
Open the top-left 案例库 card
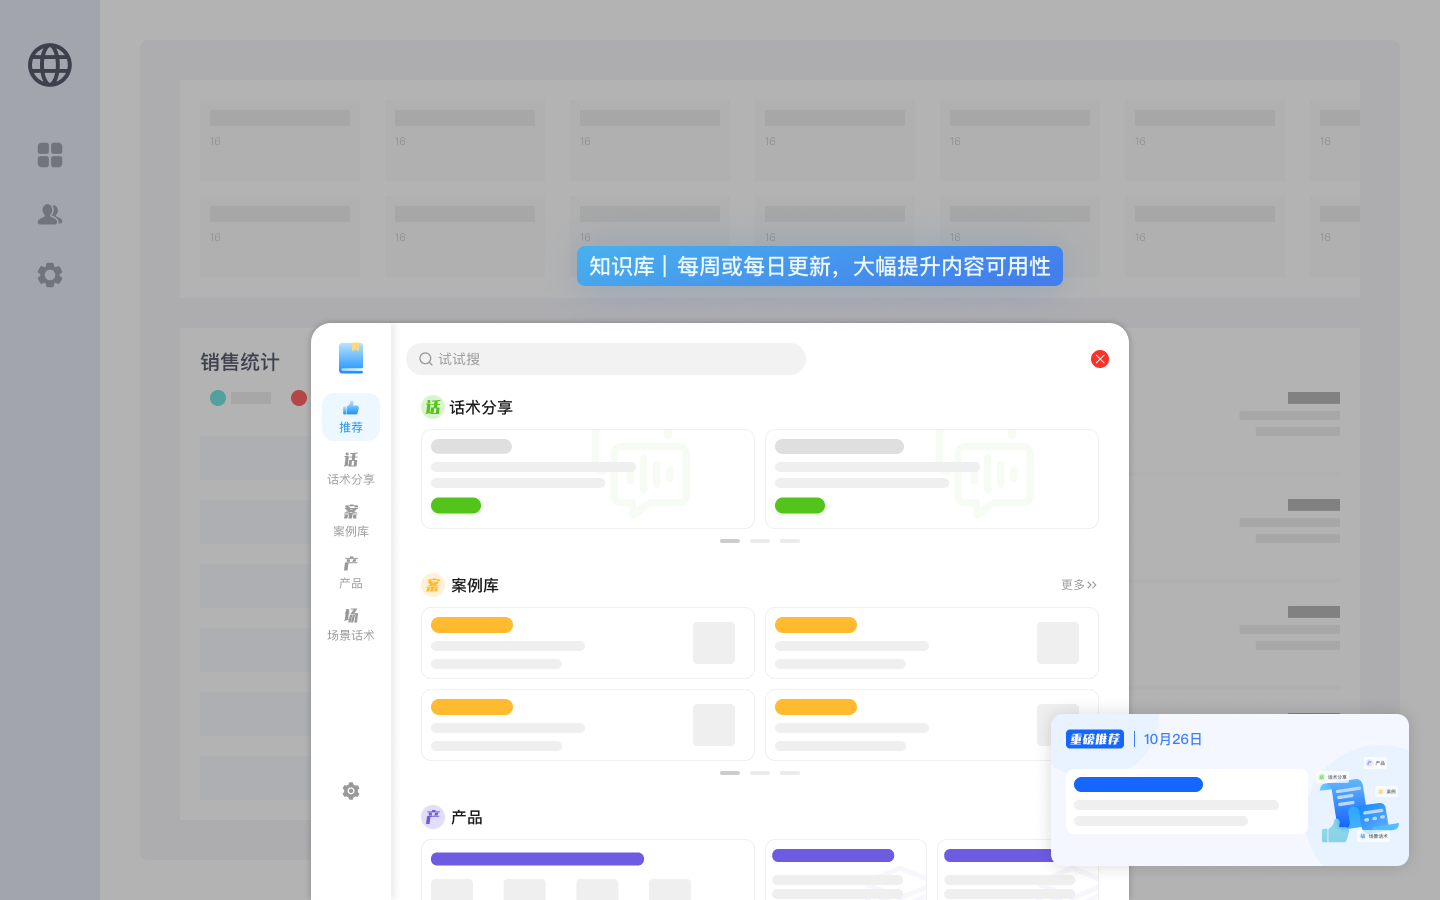pyautogui.click(x=588, y=643)
